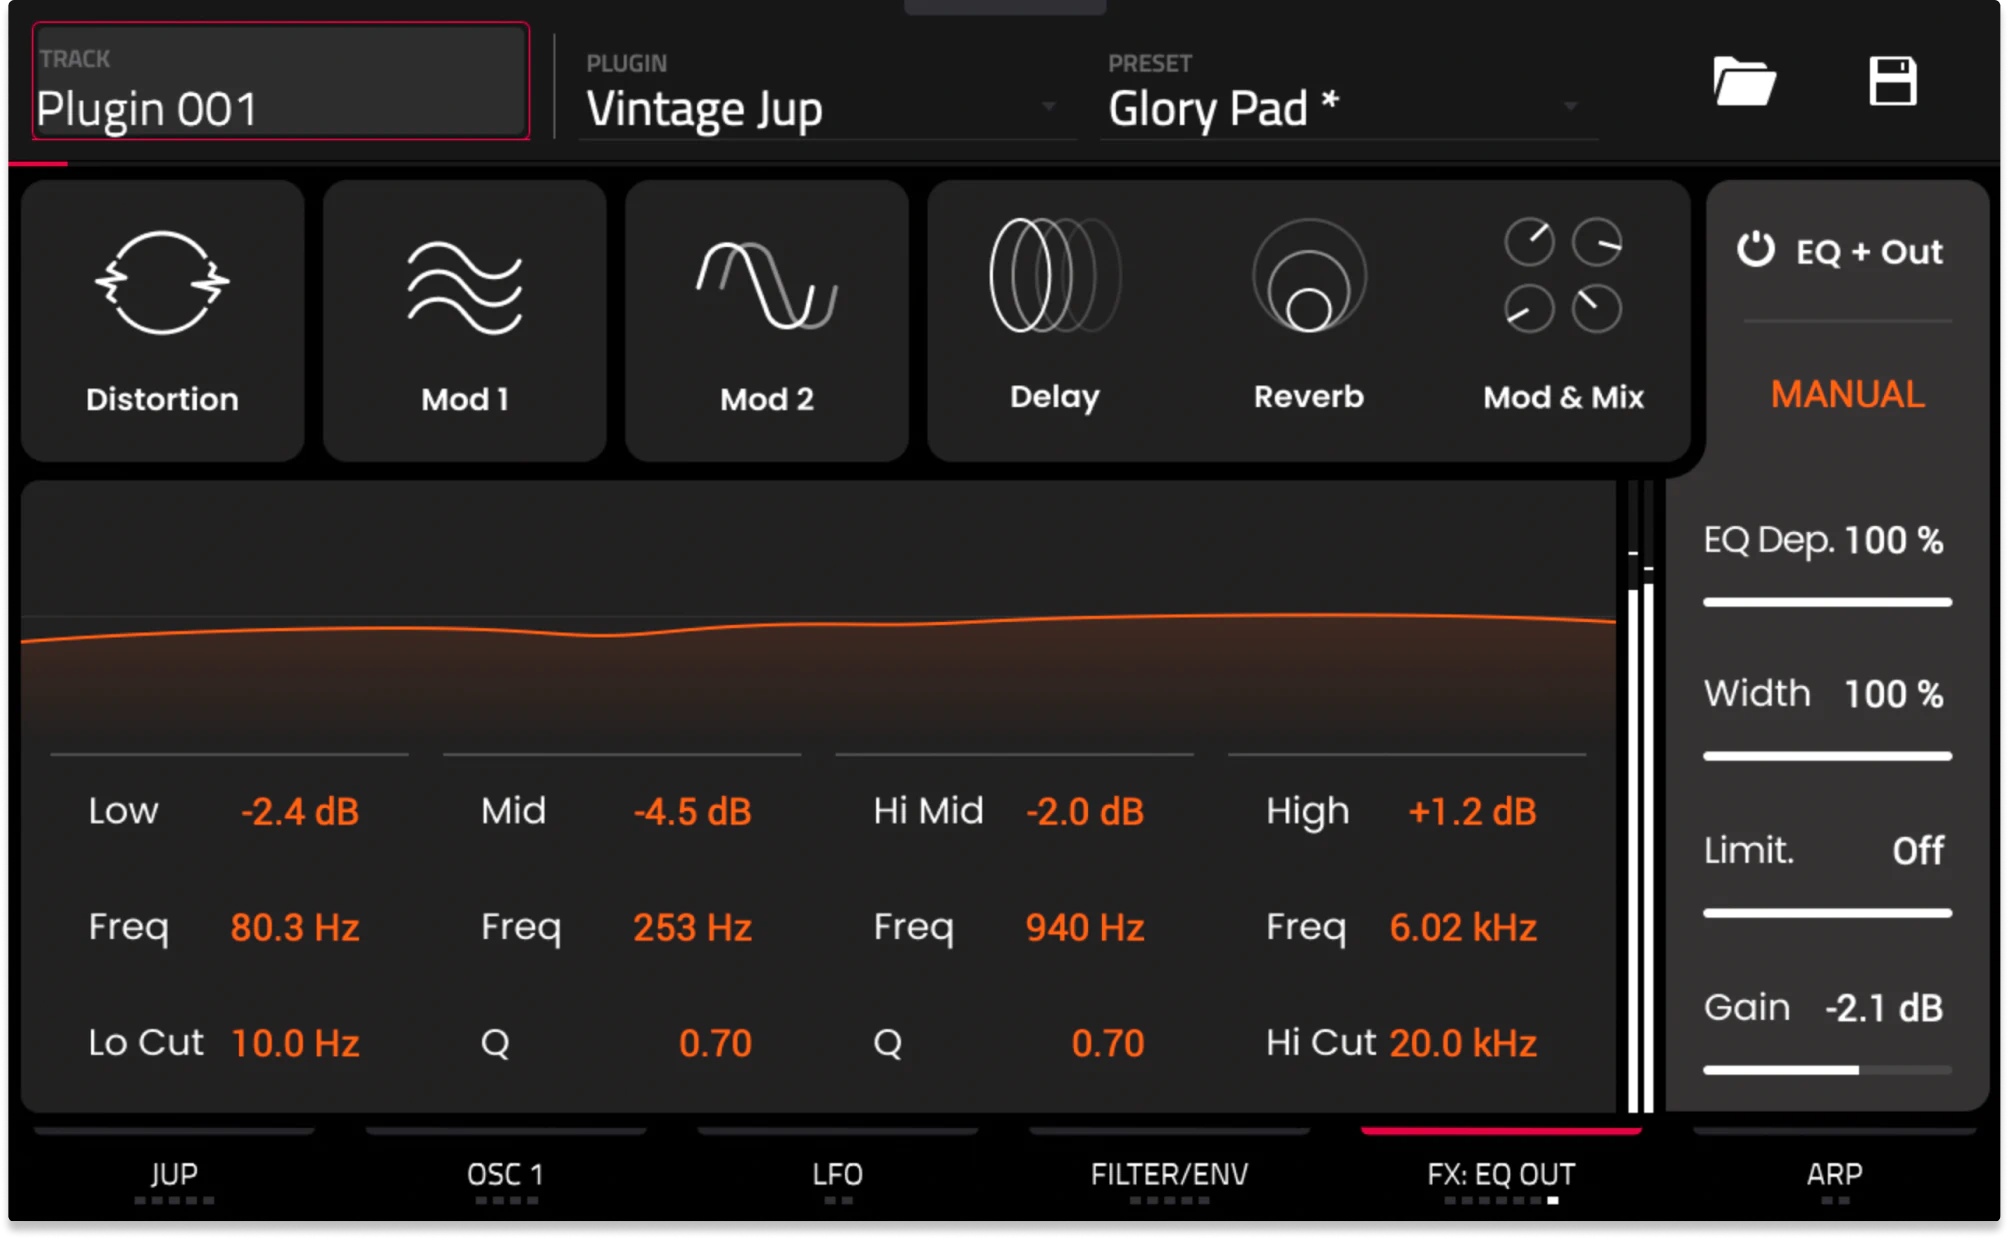The image size is (2009, 1239).
Task: Open the Track Plugin 001 selector
Action: click(281, 83)
